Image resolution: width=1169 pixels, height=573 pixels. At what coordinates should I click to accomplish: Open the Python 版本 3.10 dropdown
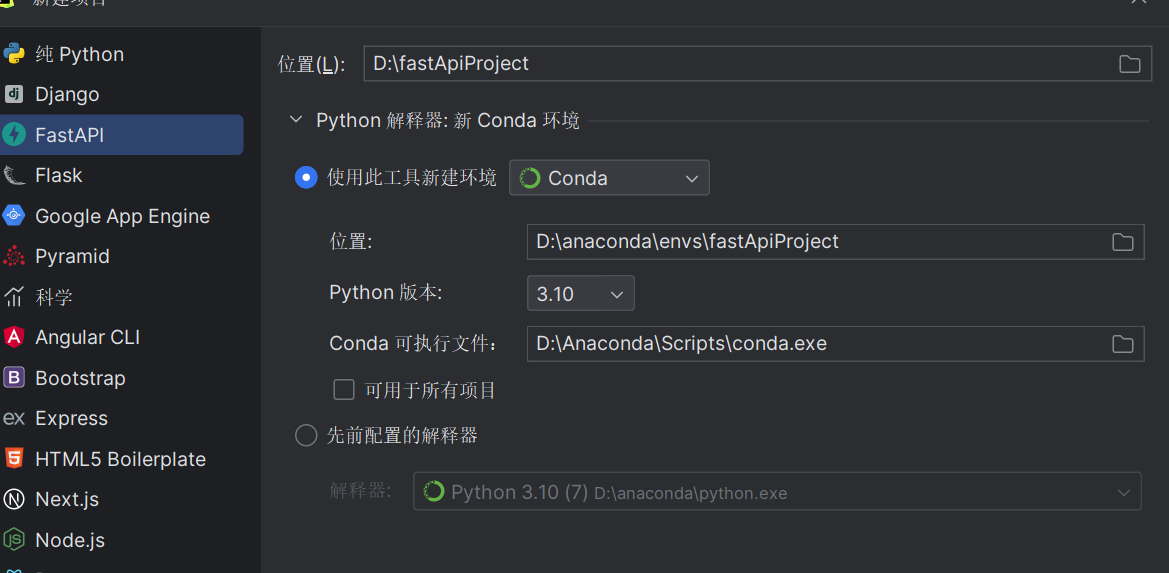point(581,294)
